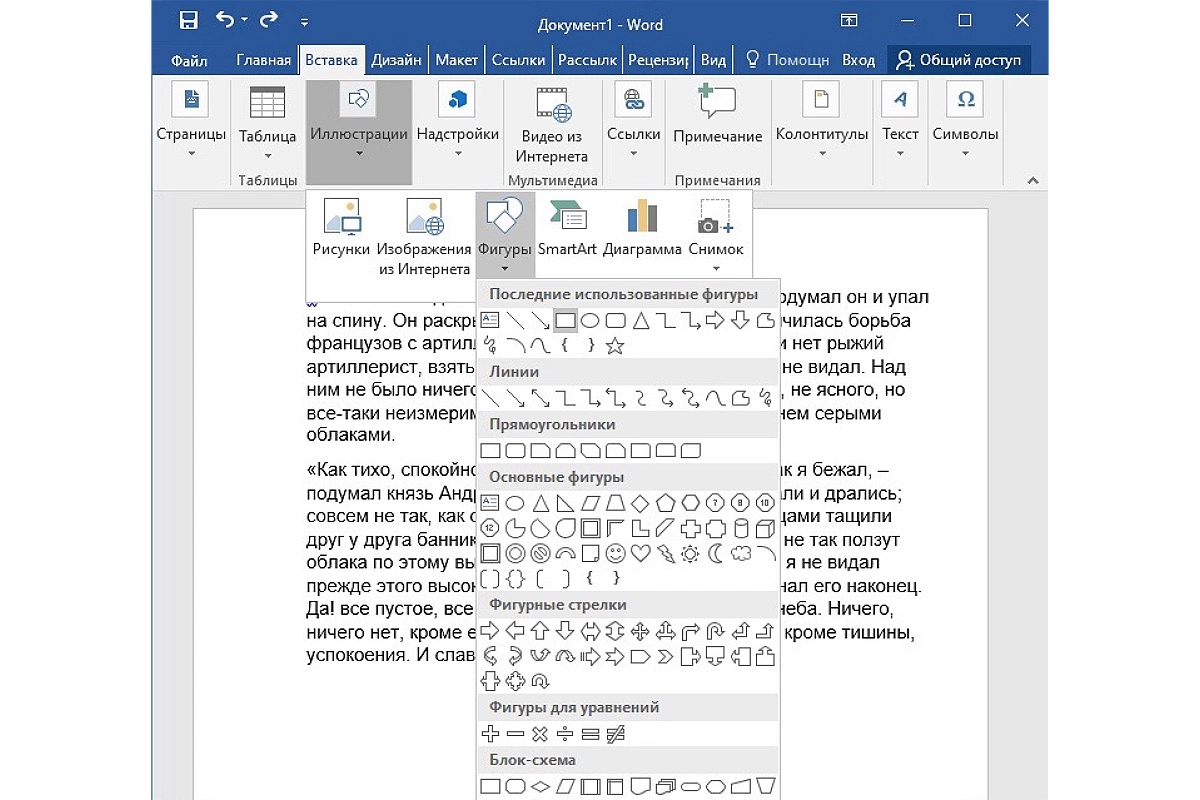Click the Вход sign-in link
Screen dimensions: 1200x800
point(858,60)
